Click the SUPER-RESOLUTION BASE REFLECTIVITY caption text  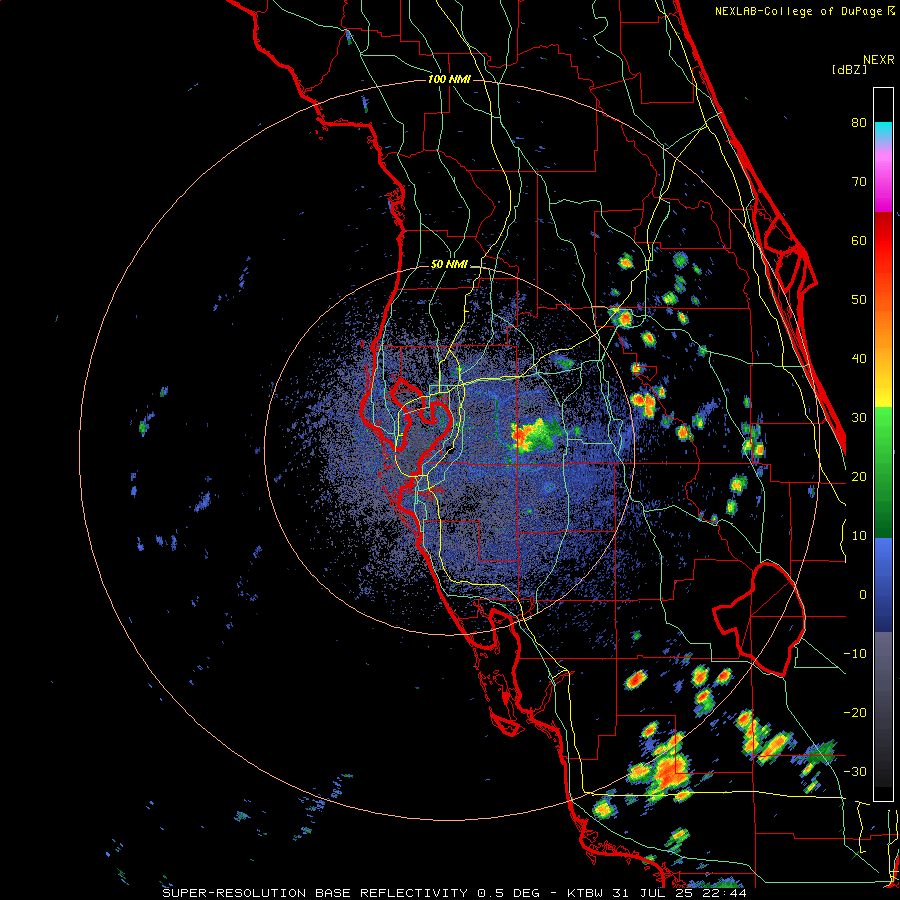315,893
